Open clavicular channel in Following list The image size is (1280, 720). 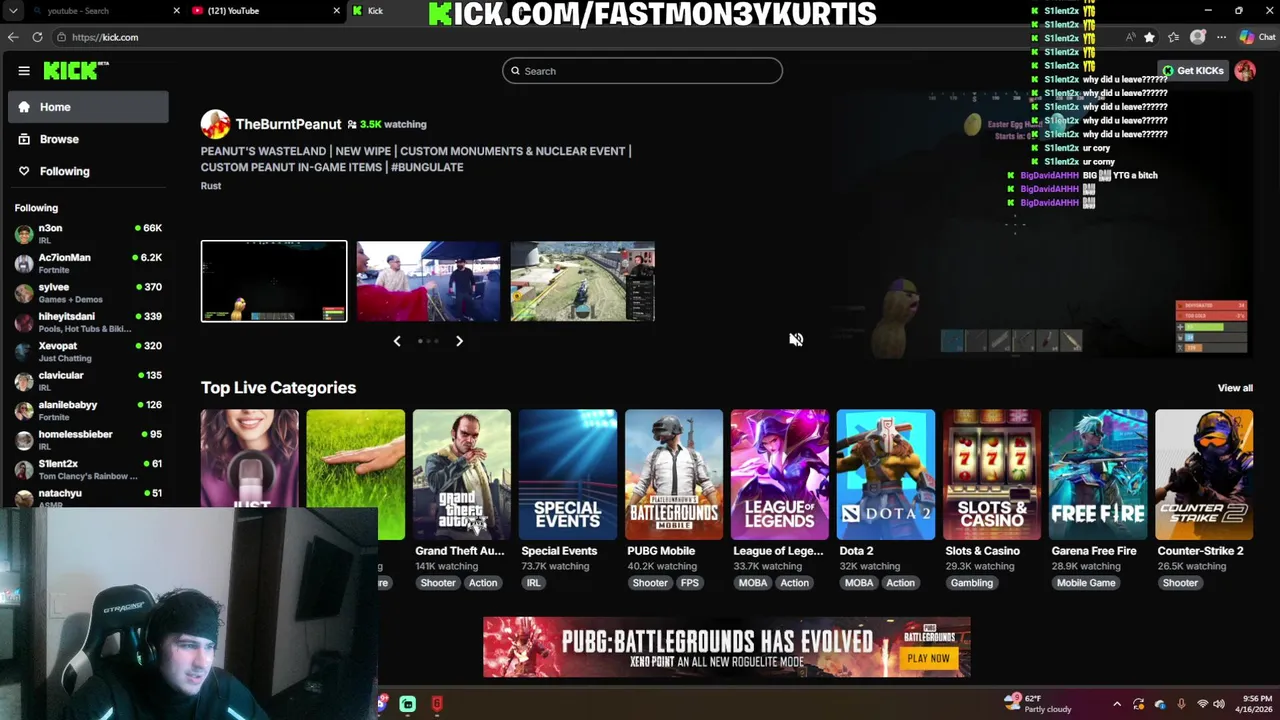coord(88,381)
